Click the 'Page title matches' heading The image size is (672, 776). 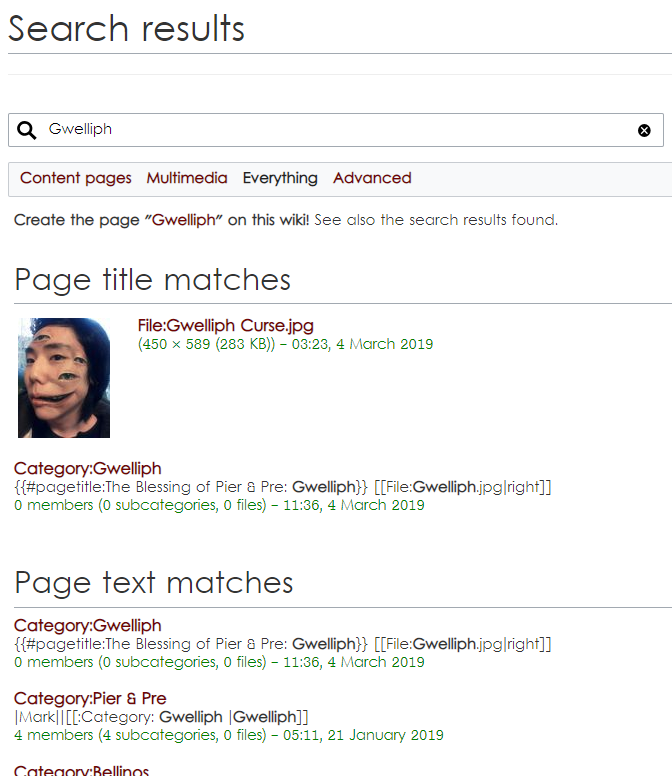152,280
